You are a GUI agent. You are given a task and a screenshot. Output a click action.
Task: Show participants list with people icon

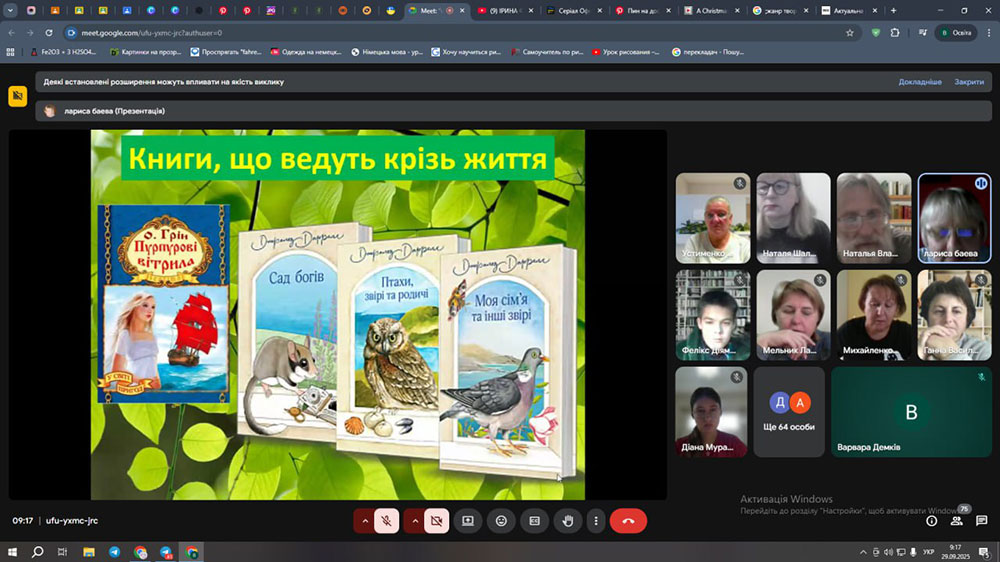tap(957, 521)
